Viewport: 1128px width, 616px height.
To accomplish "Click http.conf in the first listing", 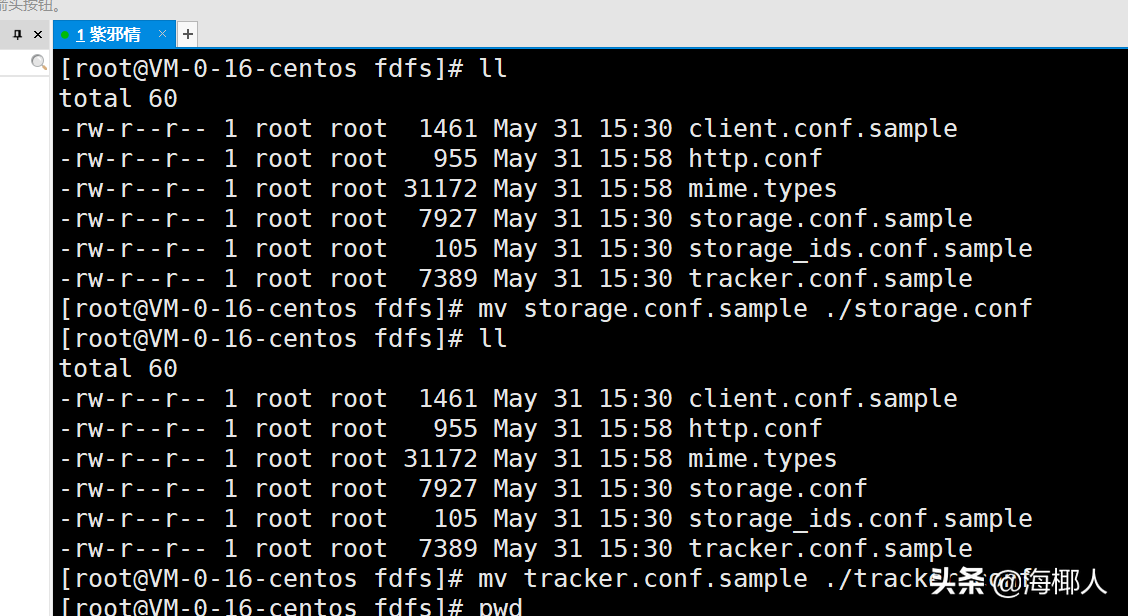I will click(754, 158).
